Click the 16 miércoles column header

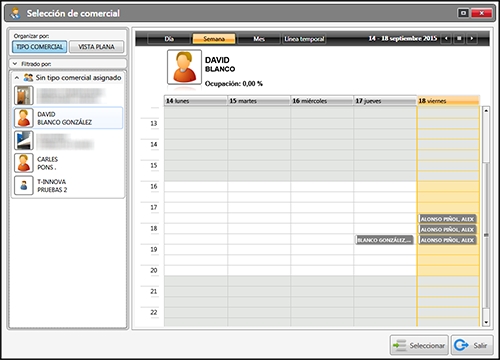point(322,101)
